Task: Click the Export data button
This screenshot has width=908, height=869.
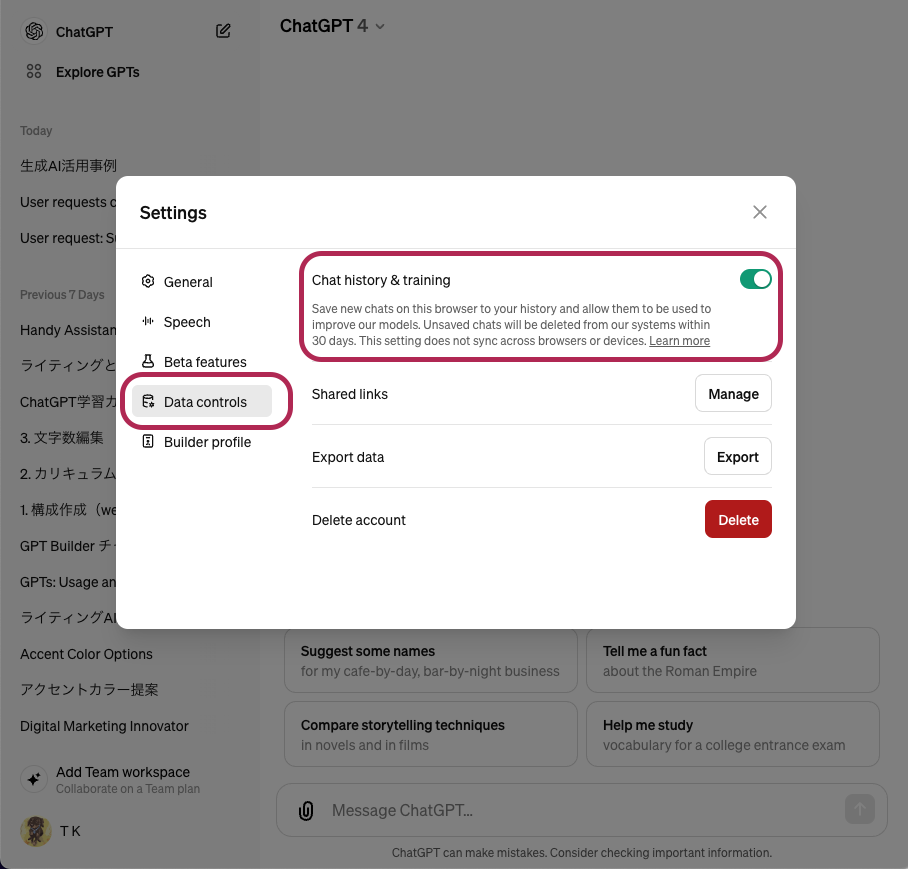Action: (x=738, y=457)
